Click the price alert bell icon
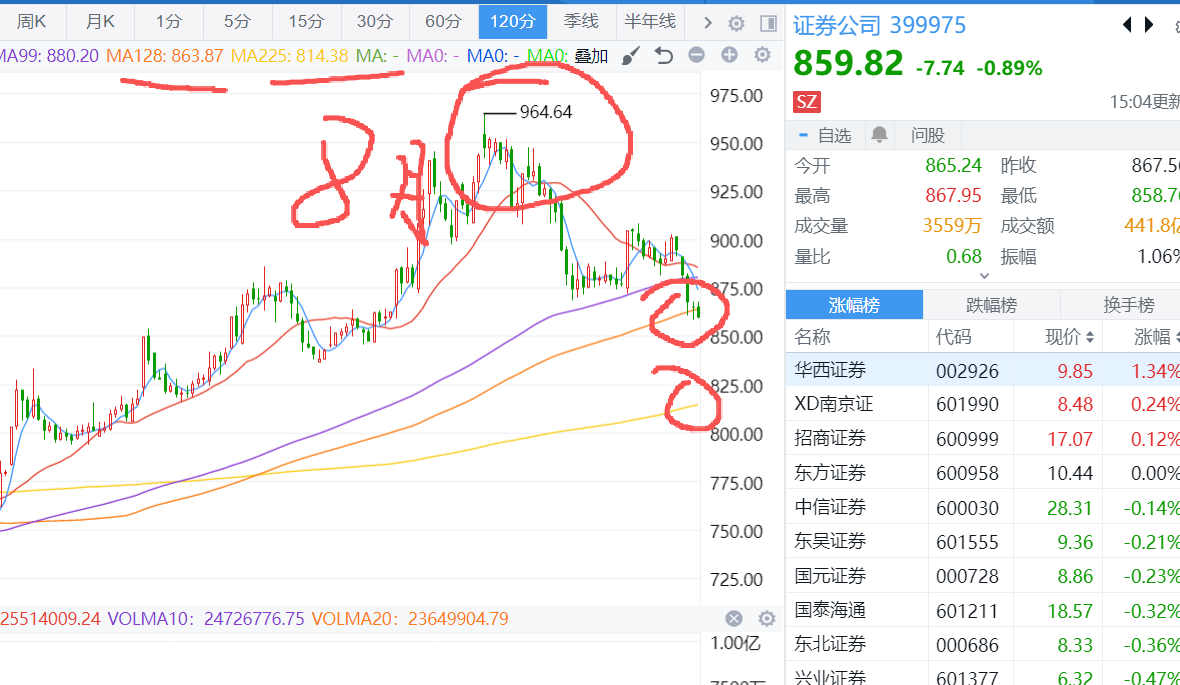The width and height of the screenshot is (1180, 685). 880,135
